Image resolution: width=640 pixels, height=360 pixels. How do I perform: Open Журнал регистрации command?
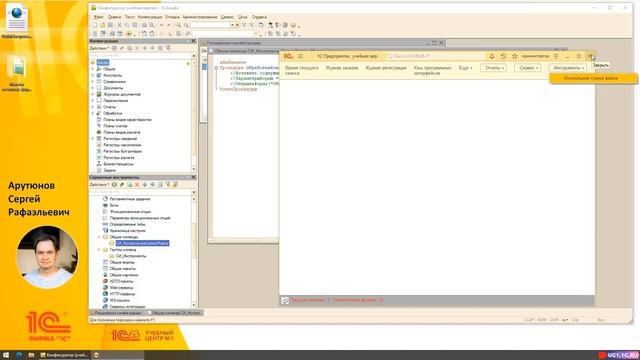(x=386, y=68)
